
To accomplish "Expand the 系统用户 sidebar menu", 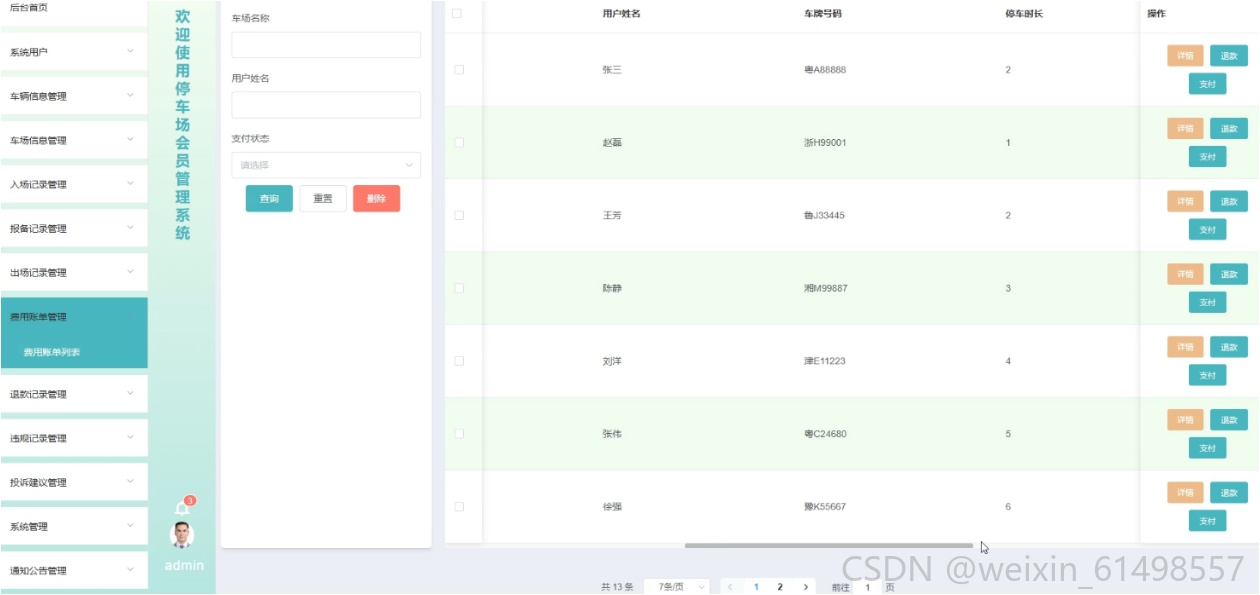I will pyautogui.click(x=74, y=52).
